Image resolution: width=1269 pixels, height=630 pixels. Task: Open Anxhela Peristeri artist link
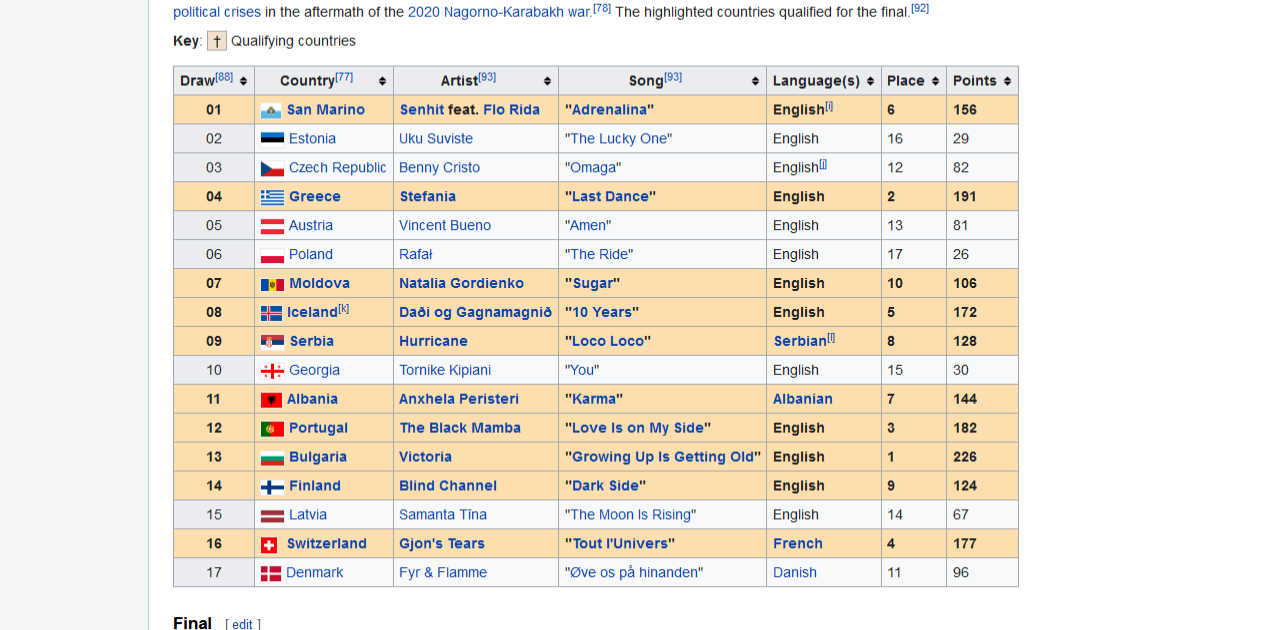[x=459, y=400]
